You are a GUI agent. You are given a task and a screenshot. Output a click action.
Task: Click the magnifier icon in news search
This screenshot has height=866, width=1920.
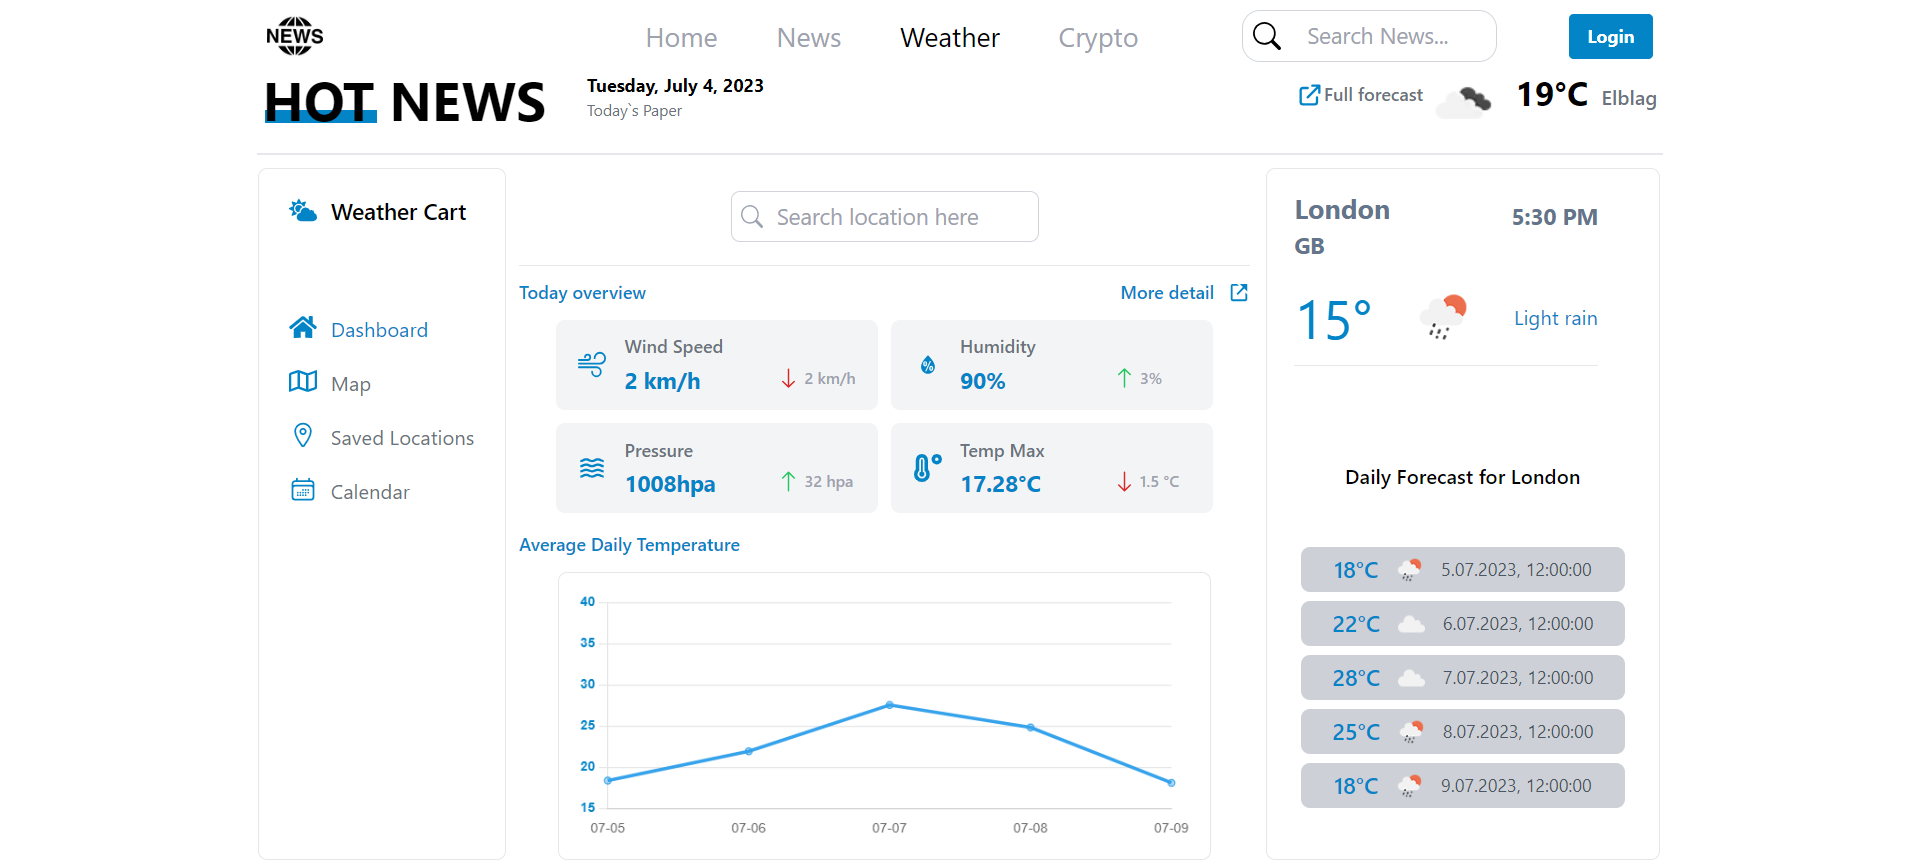1267,36
